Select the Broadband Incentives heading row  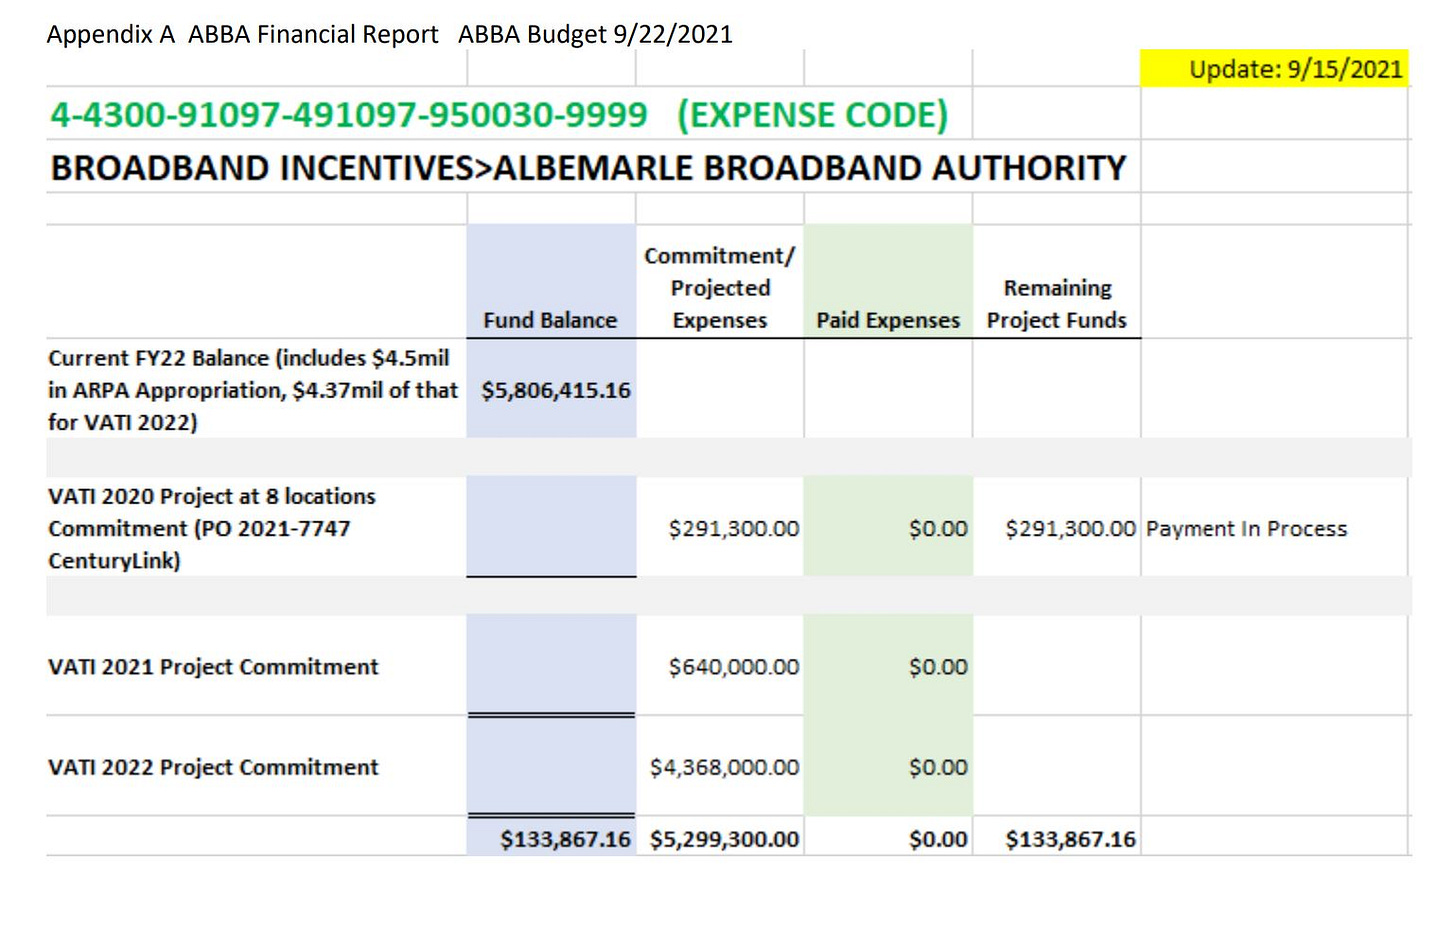(588, 168)
